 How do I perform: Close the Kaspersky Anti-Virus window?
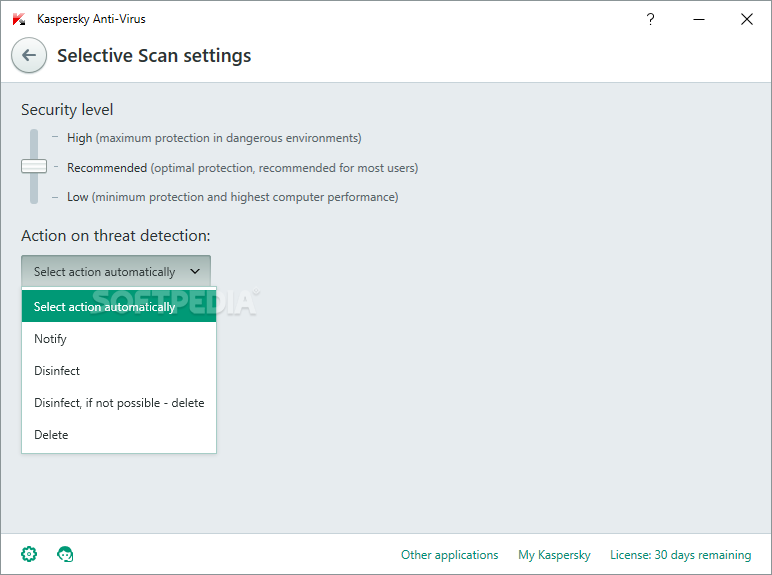click(x=746, y=19)
